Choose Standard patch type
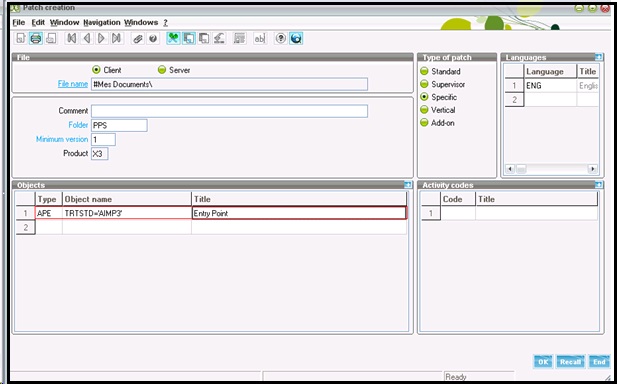 (x=424, y=71)
